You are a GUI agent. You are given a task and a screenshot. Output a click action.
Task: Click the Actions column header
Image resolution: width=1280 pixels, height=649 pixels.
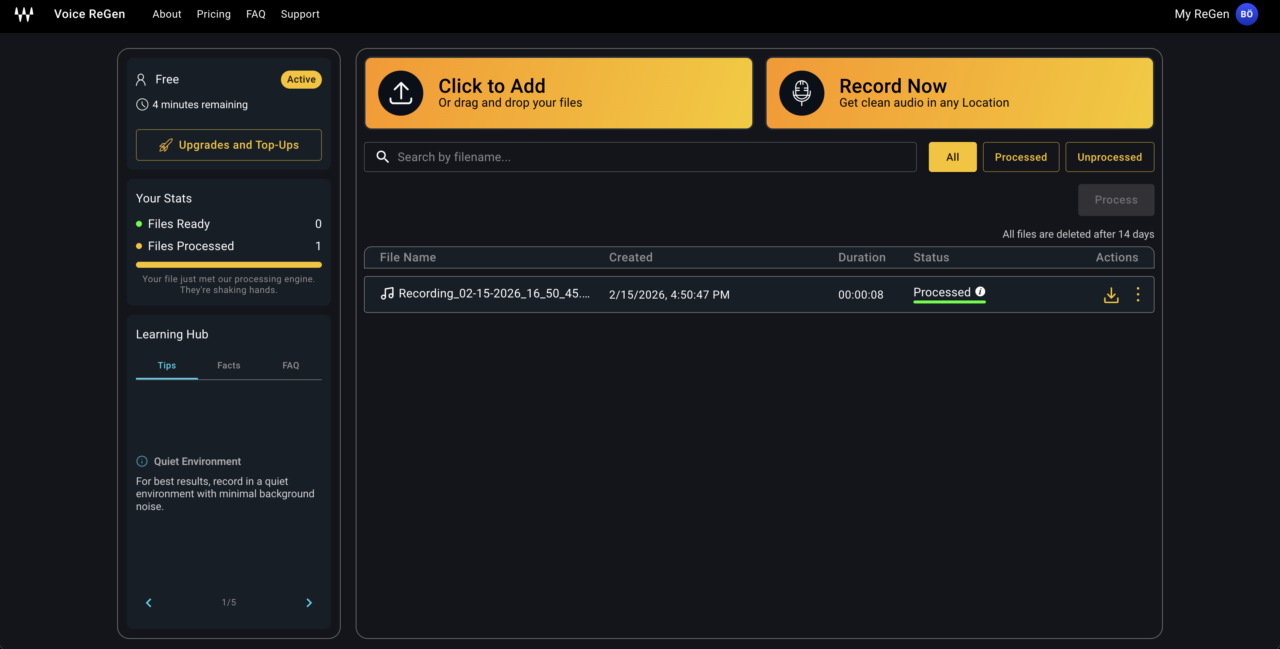click(x=1117, y=257)
